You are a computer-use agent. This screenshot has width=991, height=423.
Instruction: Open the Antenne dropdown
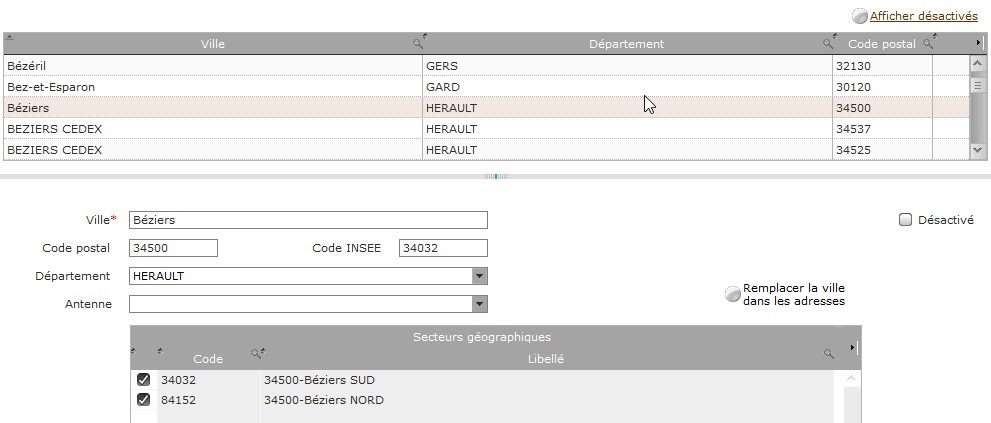tap(480, 304)
